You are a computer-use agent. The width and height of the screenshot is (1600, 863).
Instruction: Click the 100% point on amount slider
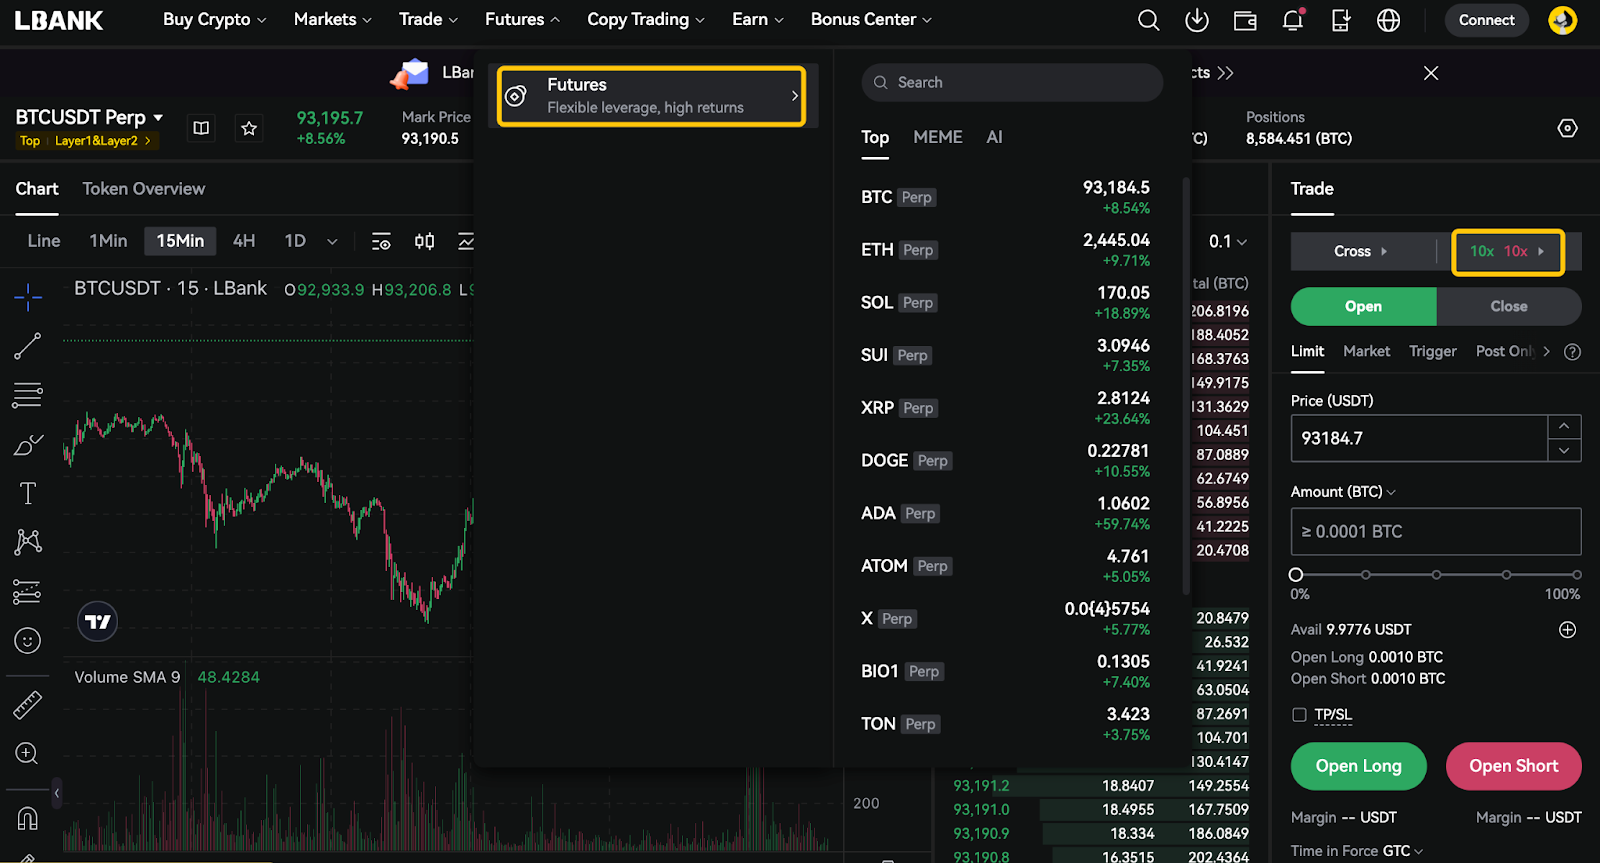pyautogui.click(x=1576, y=574)
